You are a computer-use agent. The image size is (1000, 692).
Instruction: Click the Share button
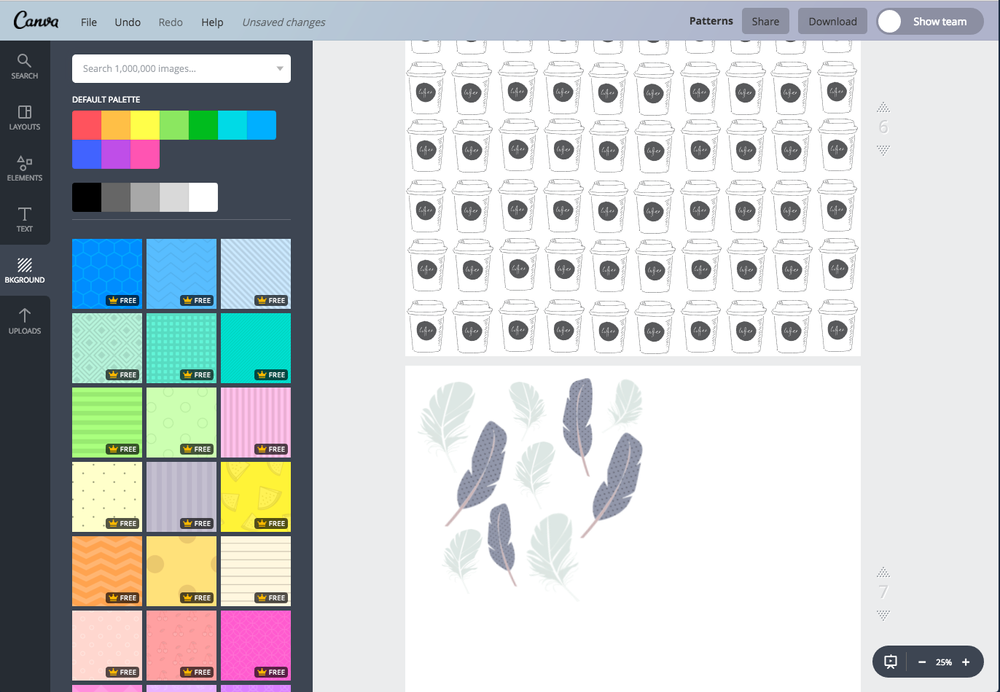pyautogui.click(x=765, y=20)
